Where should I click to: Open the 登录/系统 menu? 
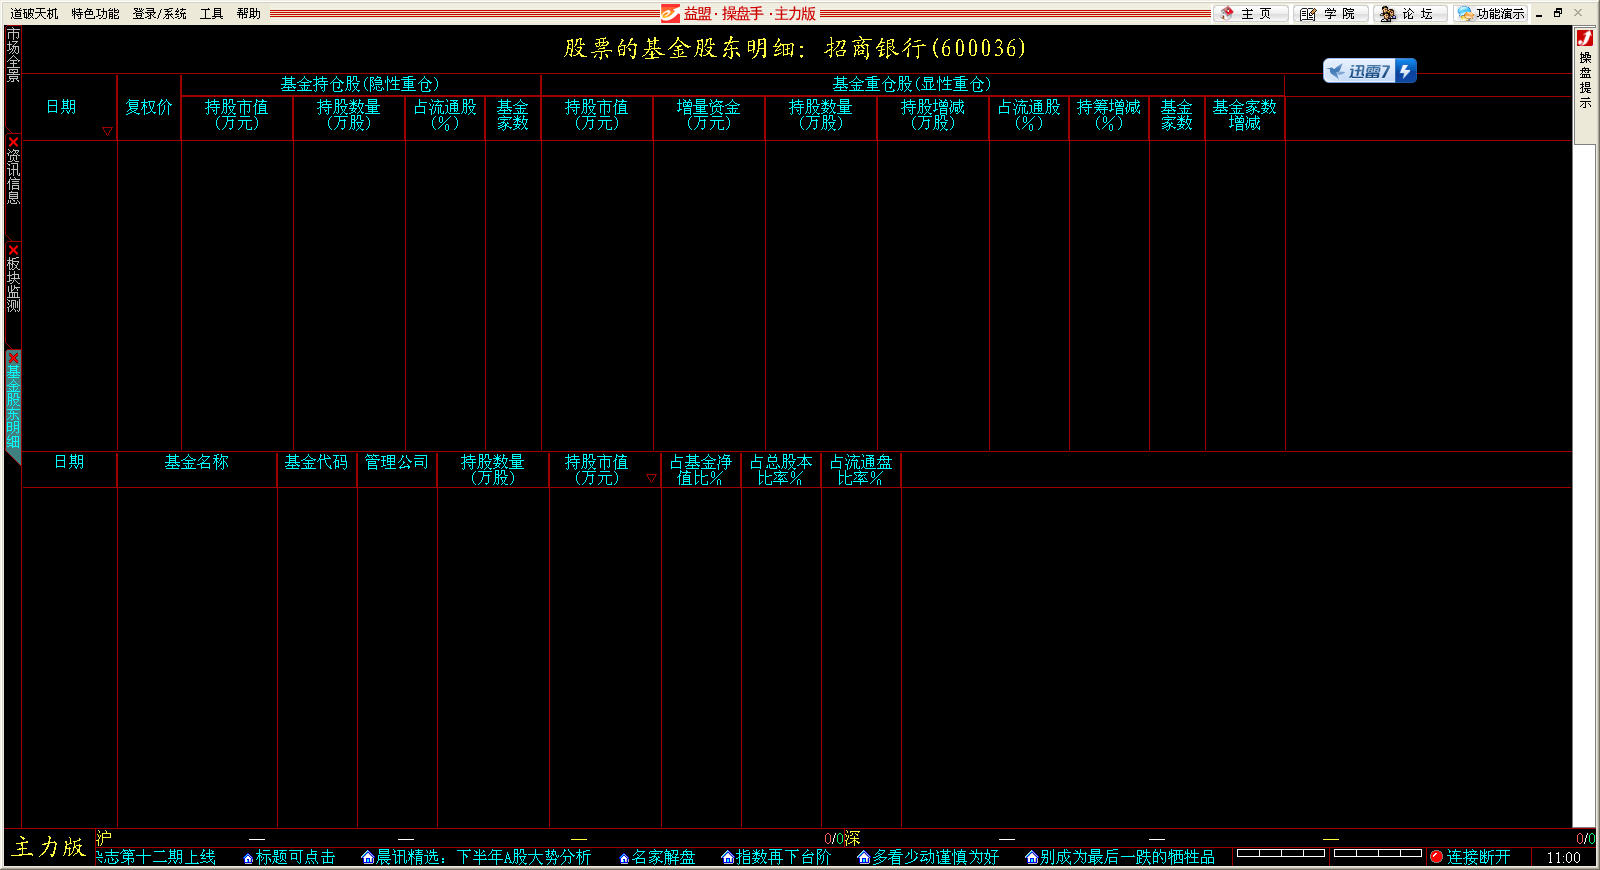click(x=159, y=13)
